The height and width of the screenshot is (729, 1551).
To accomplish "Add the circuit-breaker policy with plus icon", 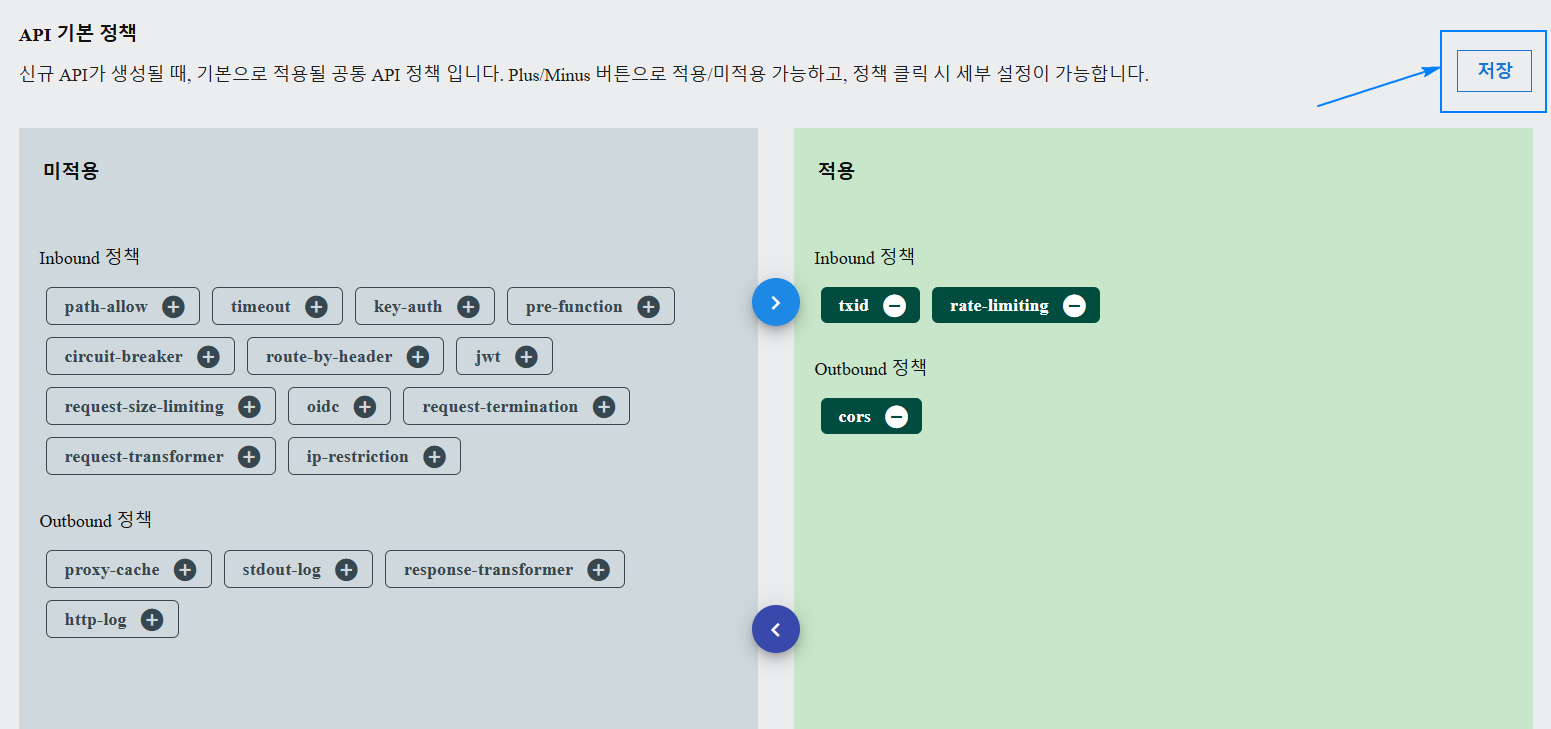I will pos(209,356).
